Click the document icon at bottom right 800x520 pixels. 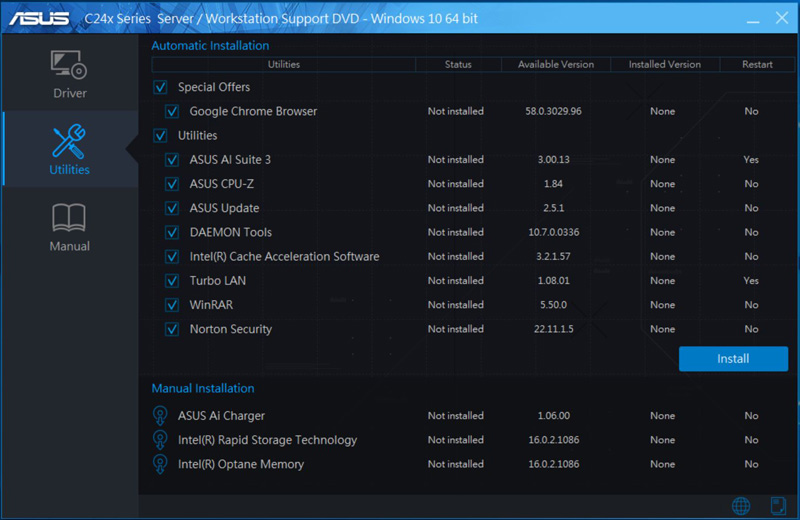778,506
